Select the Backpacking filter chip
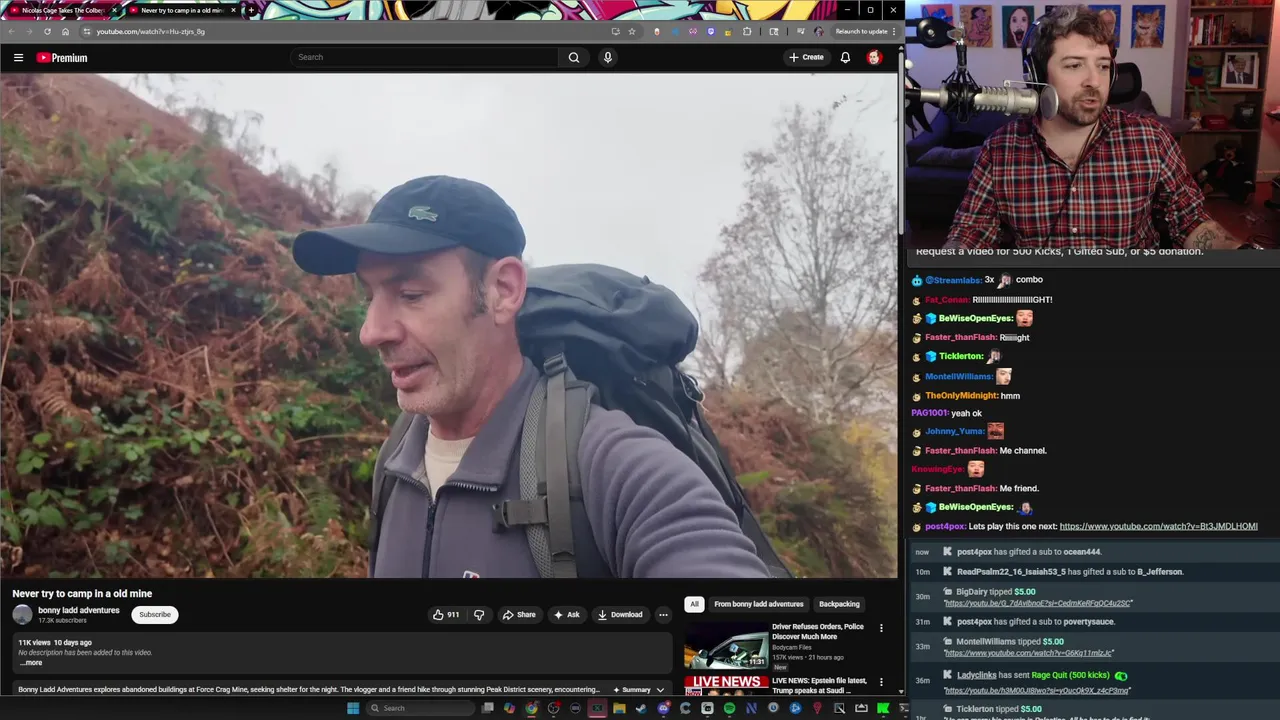1280x720 pixels. (839, 604)
